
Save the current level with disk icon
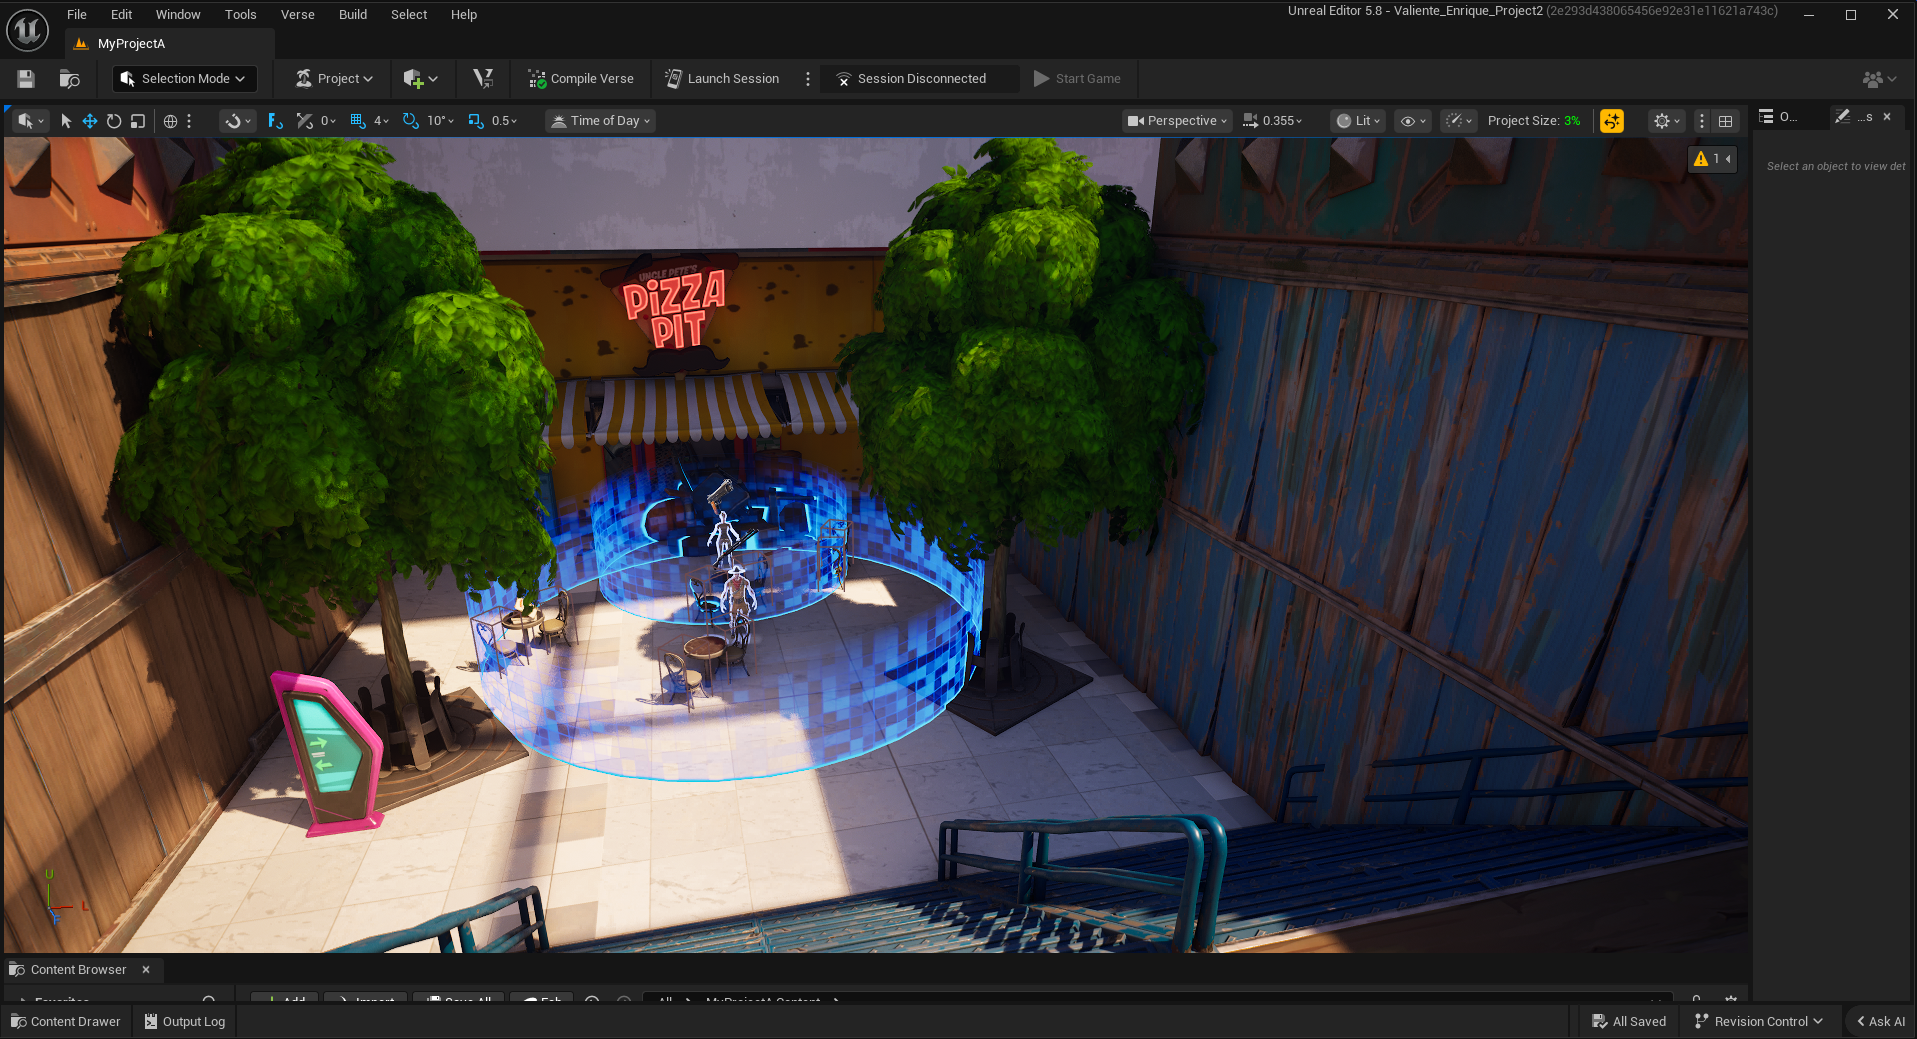(26, 79)
